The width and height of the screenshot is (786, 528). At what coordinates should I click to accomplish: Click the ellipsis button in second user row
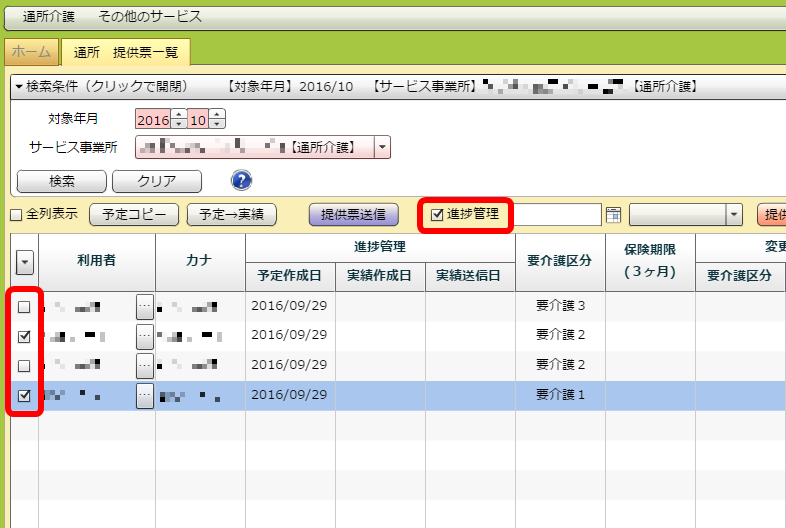point(145,335)
